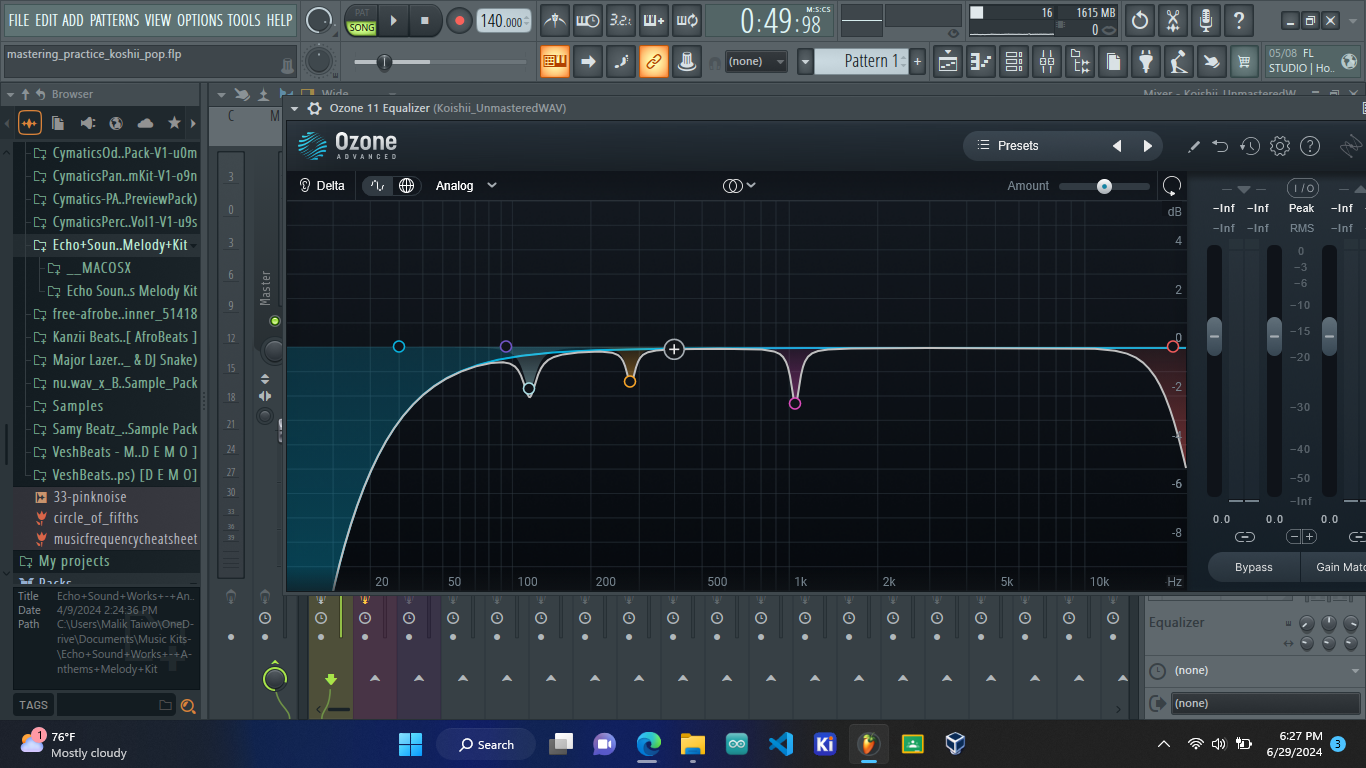This screenshot has height=768, width=1366.
Task: Add a new pattern with plus button
Action: pos(918,62)
